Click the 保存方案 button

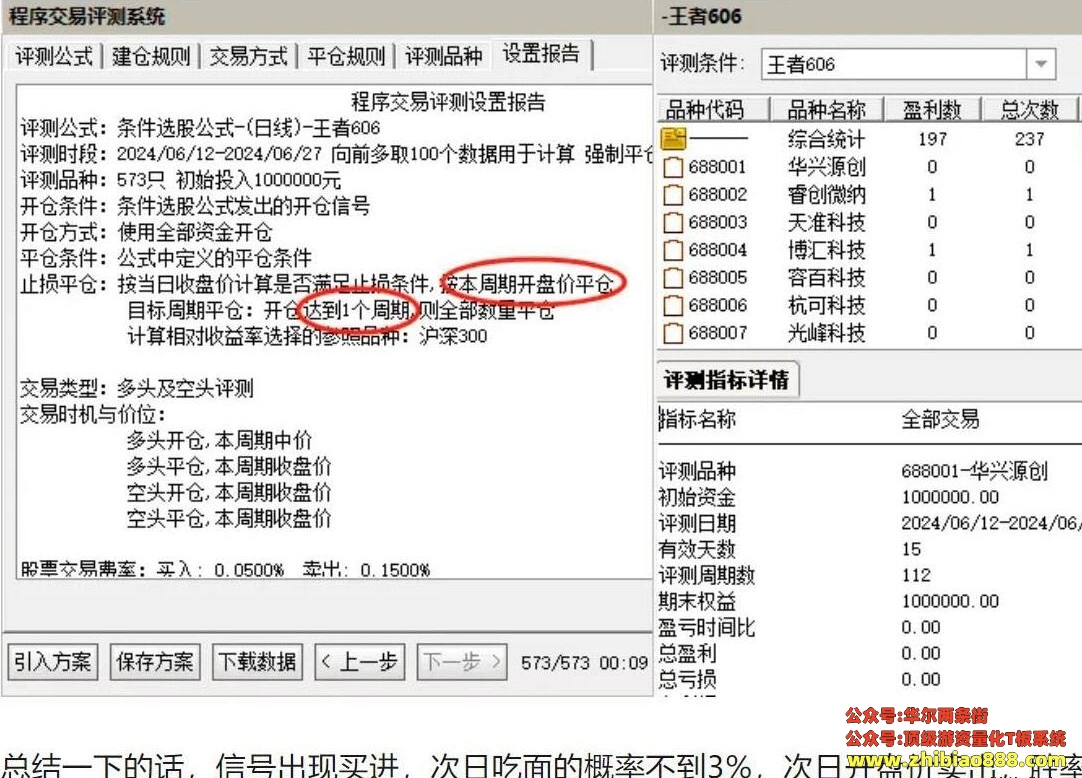coord(155,662)
